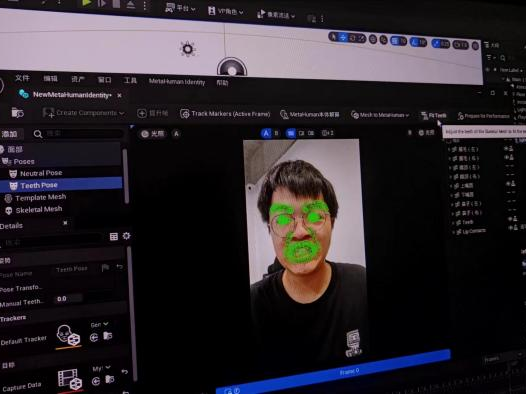Click the Fit Teeth toolbar button
The height and width of the screenshot is (394, 526).
pos(434,115)
